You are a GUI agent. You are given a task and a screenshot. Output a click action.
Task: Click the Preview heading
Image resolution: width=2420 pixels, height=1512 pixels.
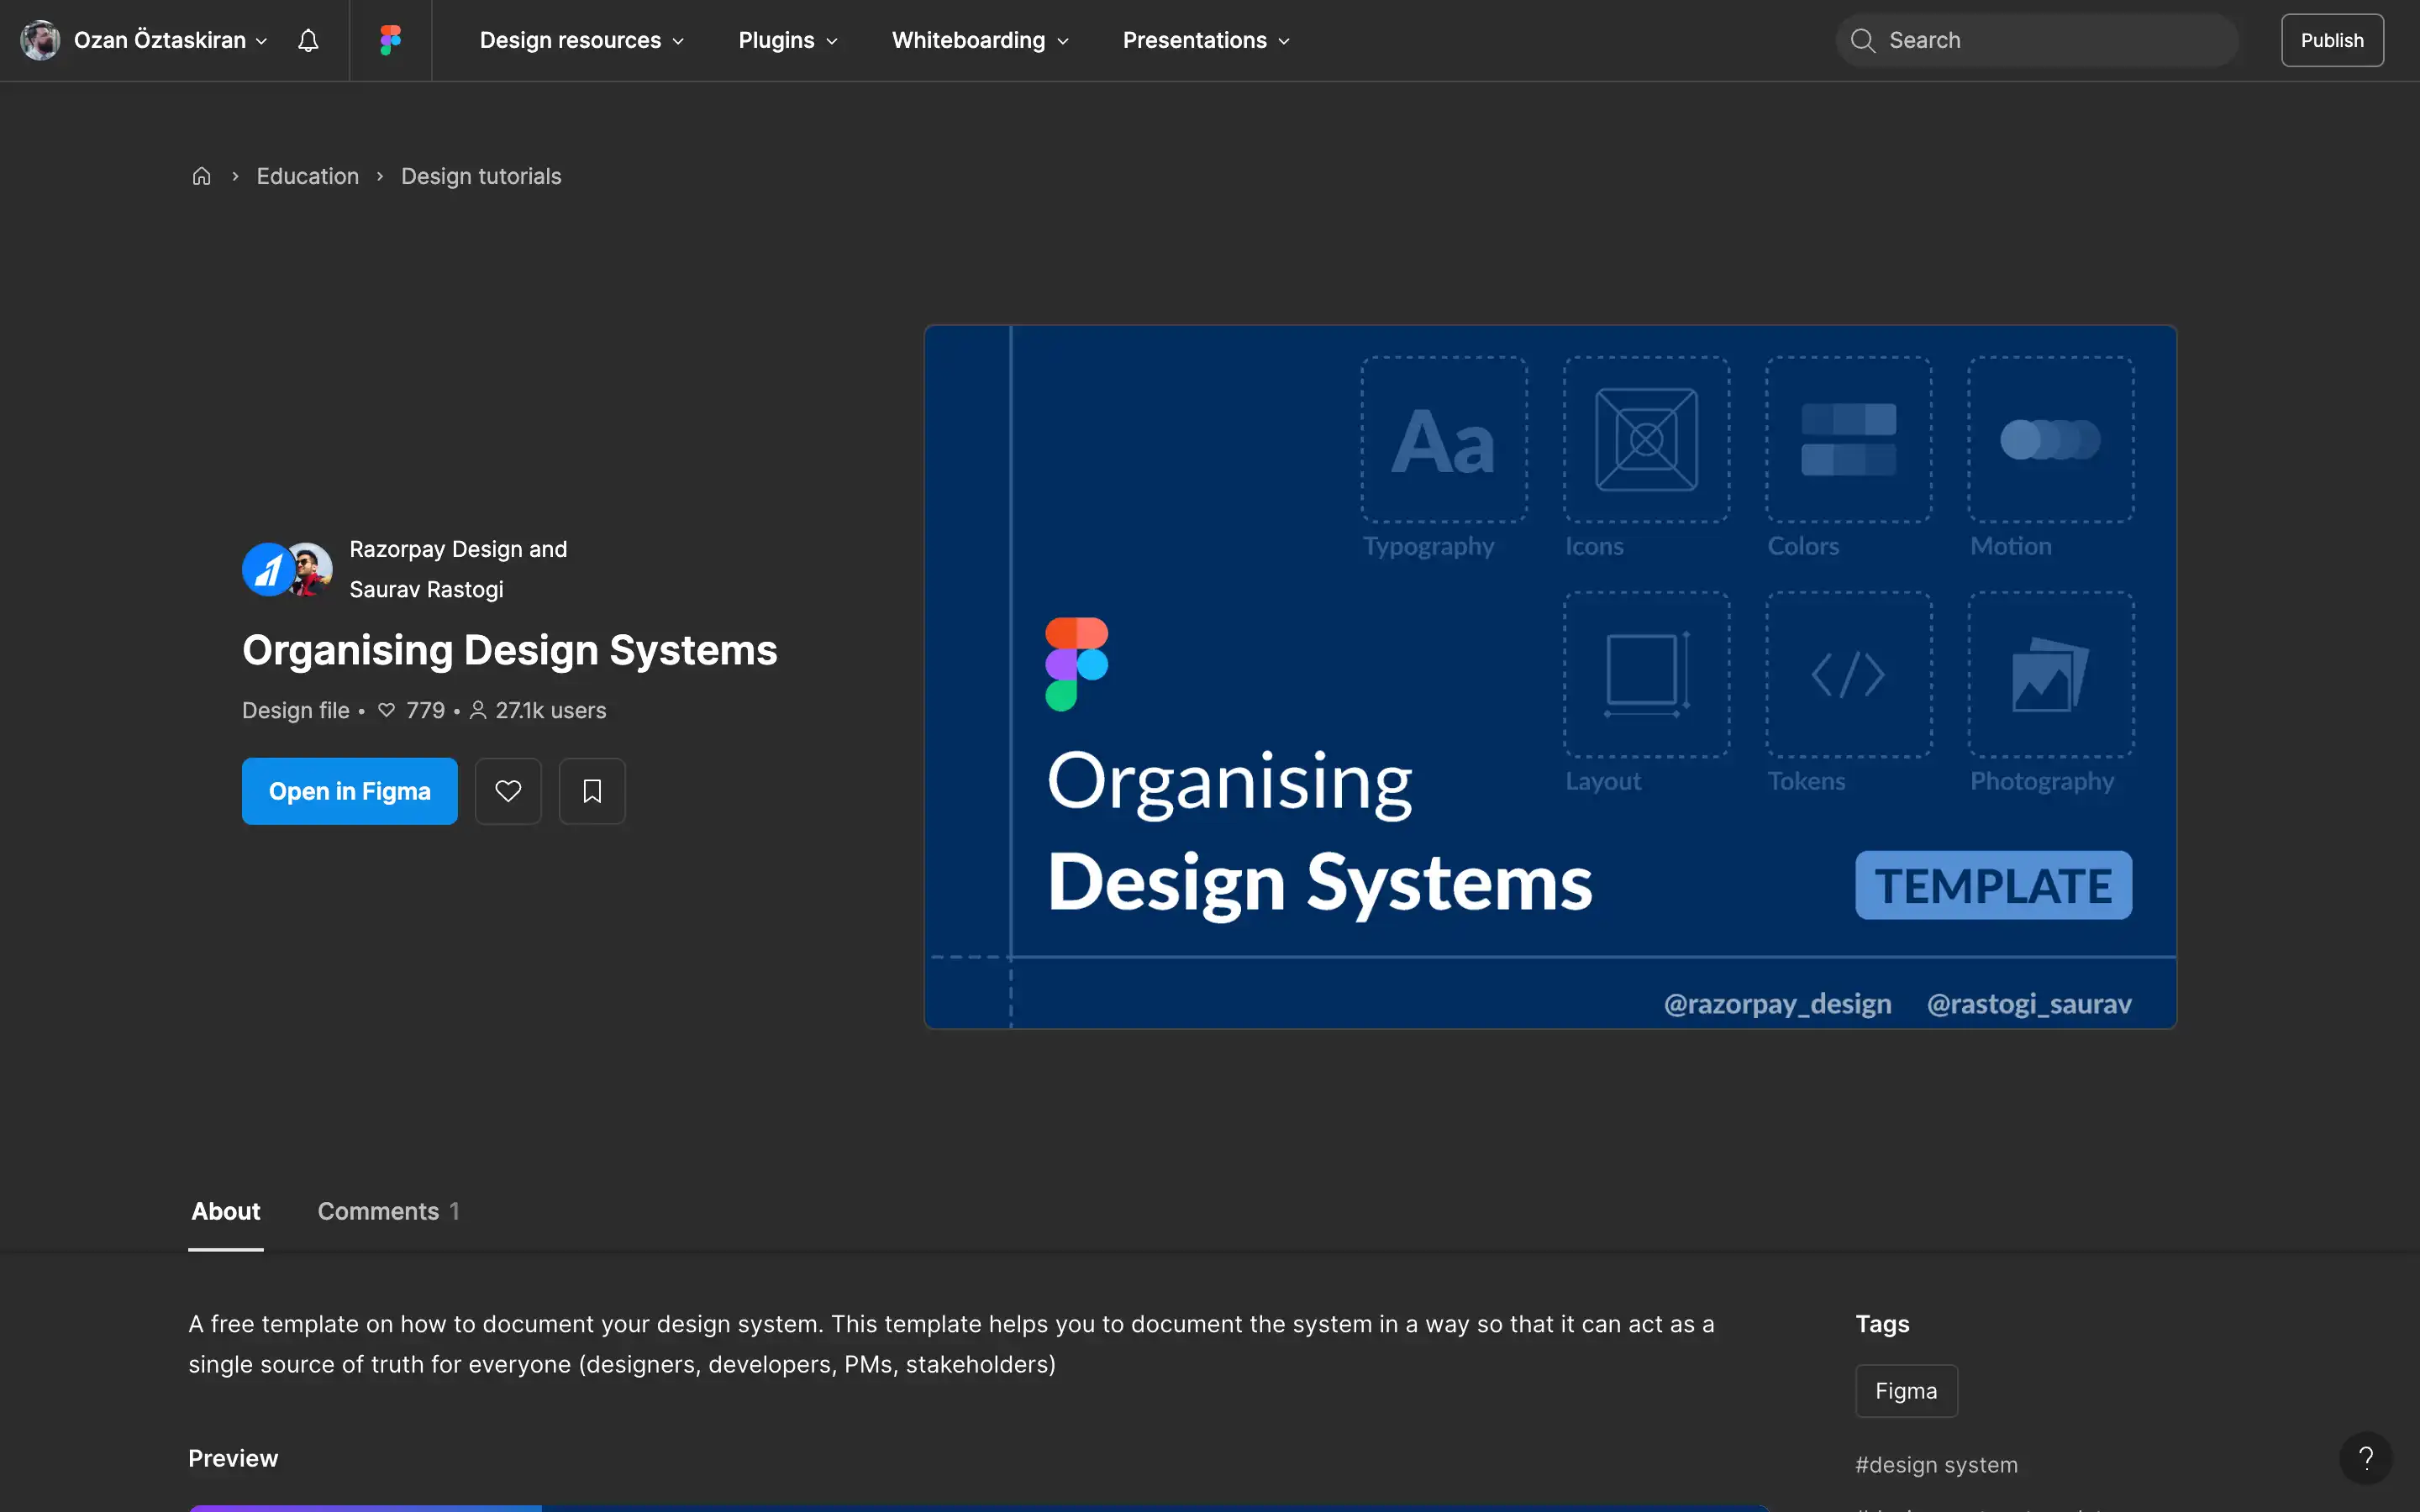click(x=233, y=1458)
